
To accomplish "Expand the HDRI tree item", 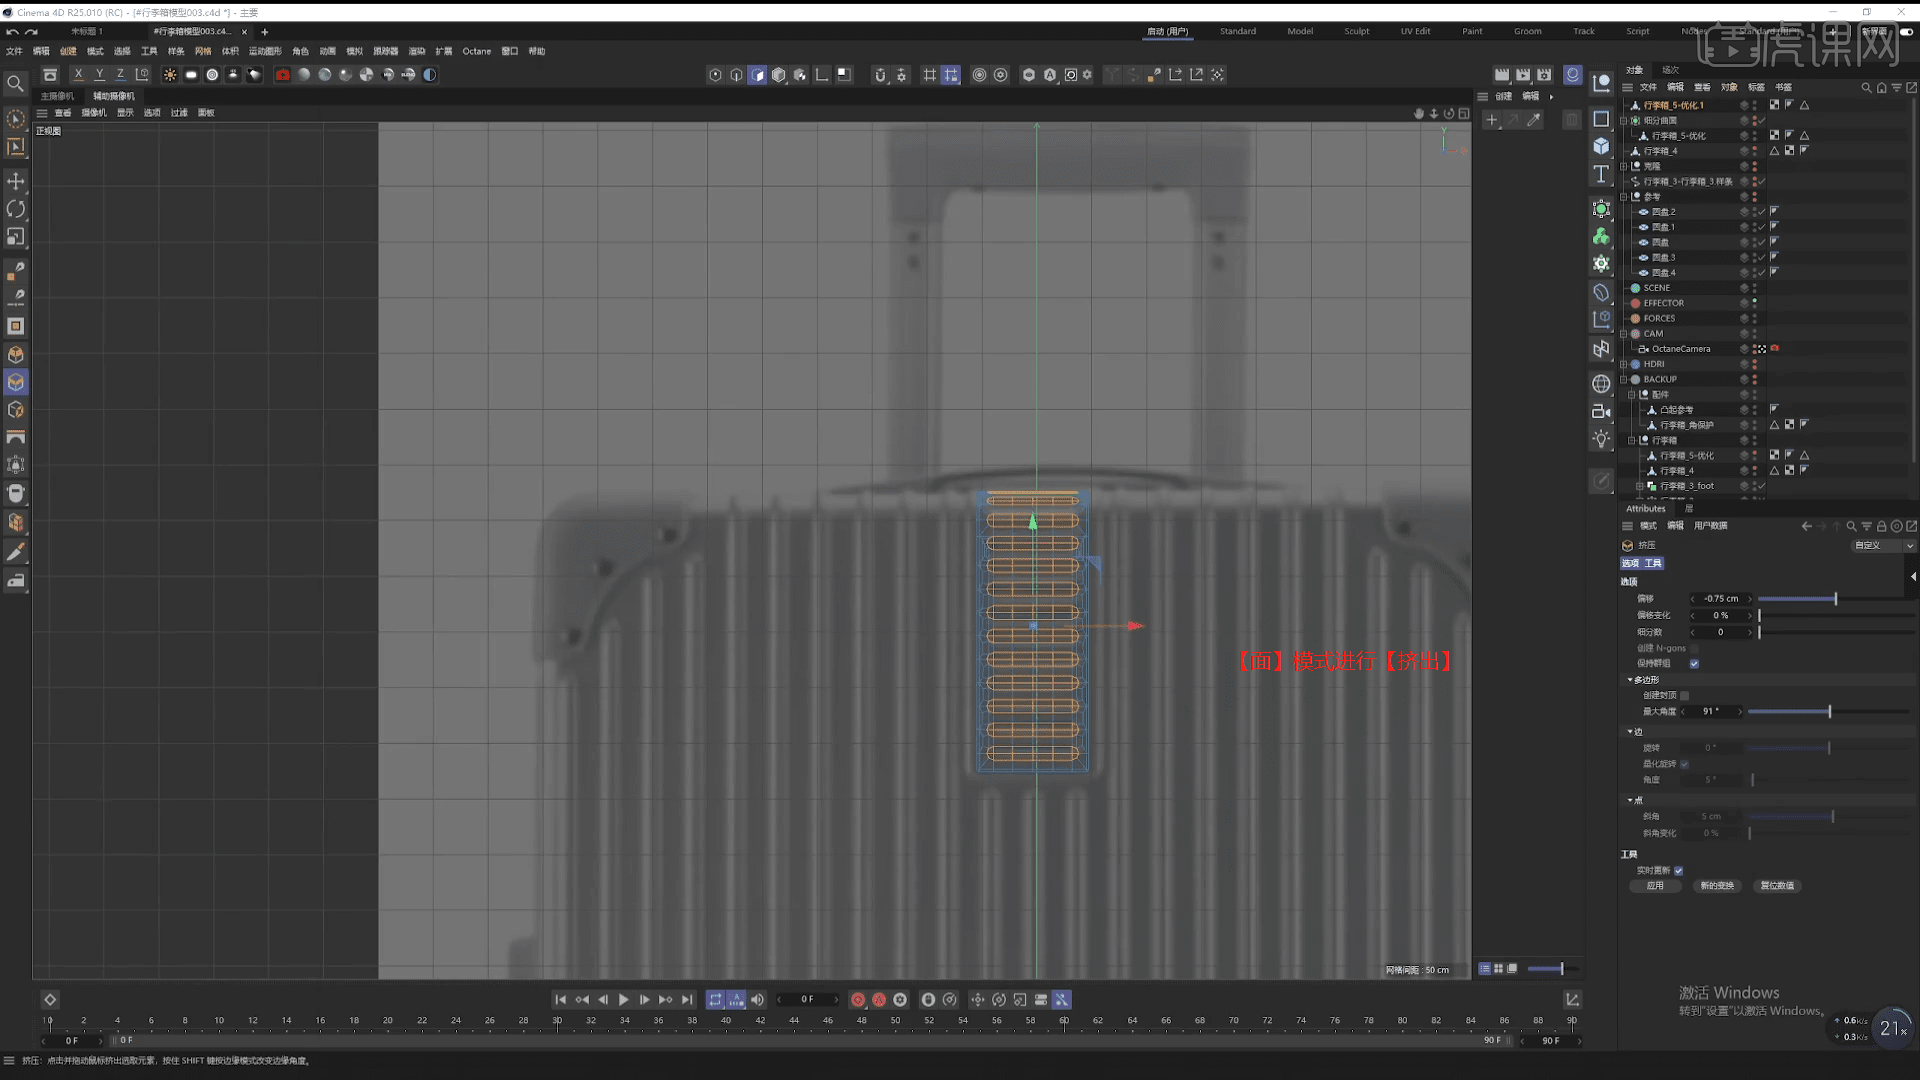I will coord(1624,365).
